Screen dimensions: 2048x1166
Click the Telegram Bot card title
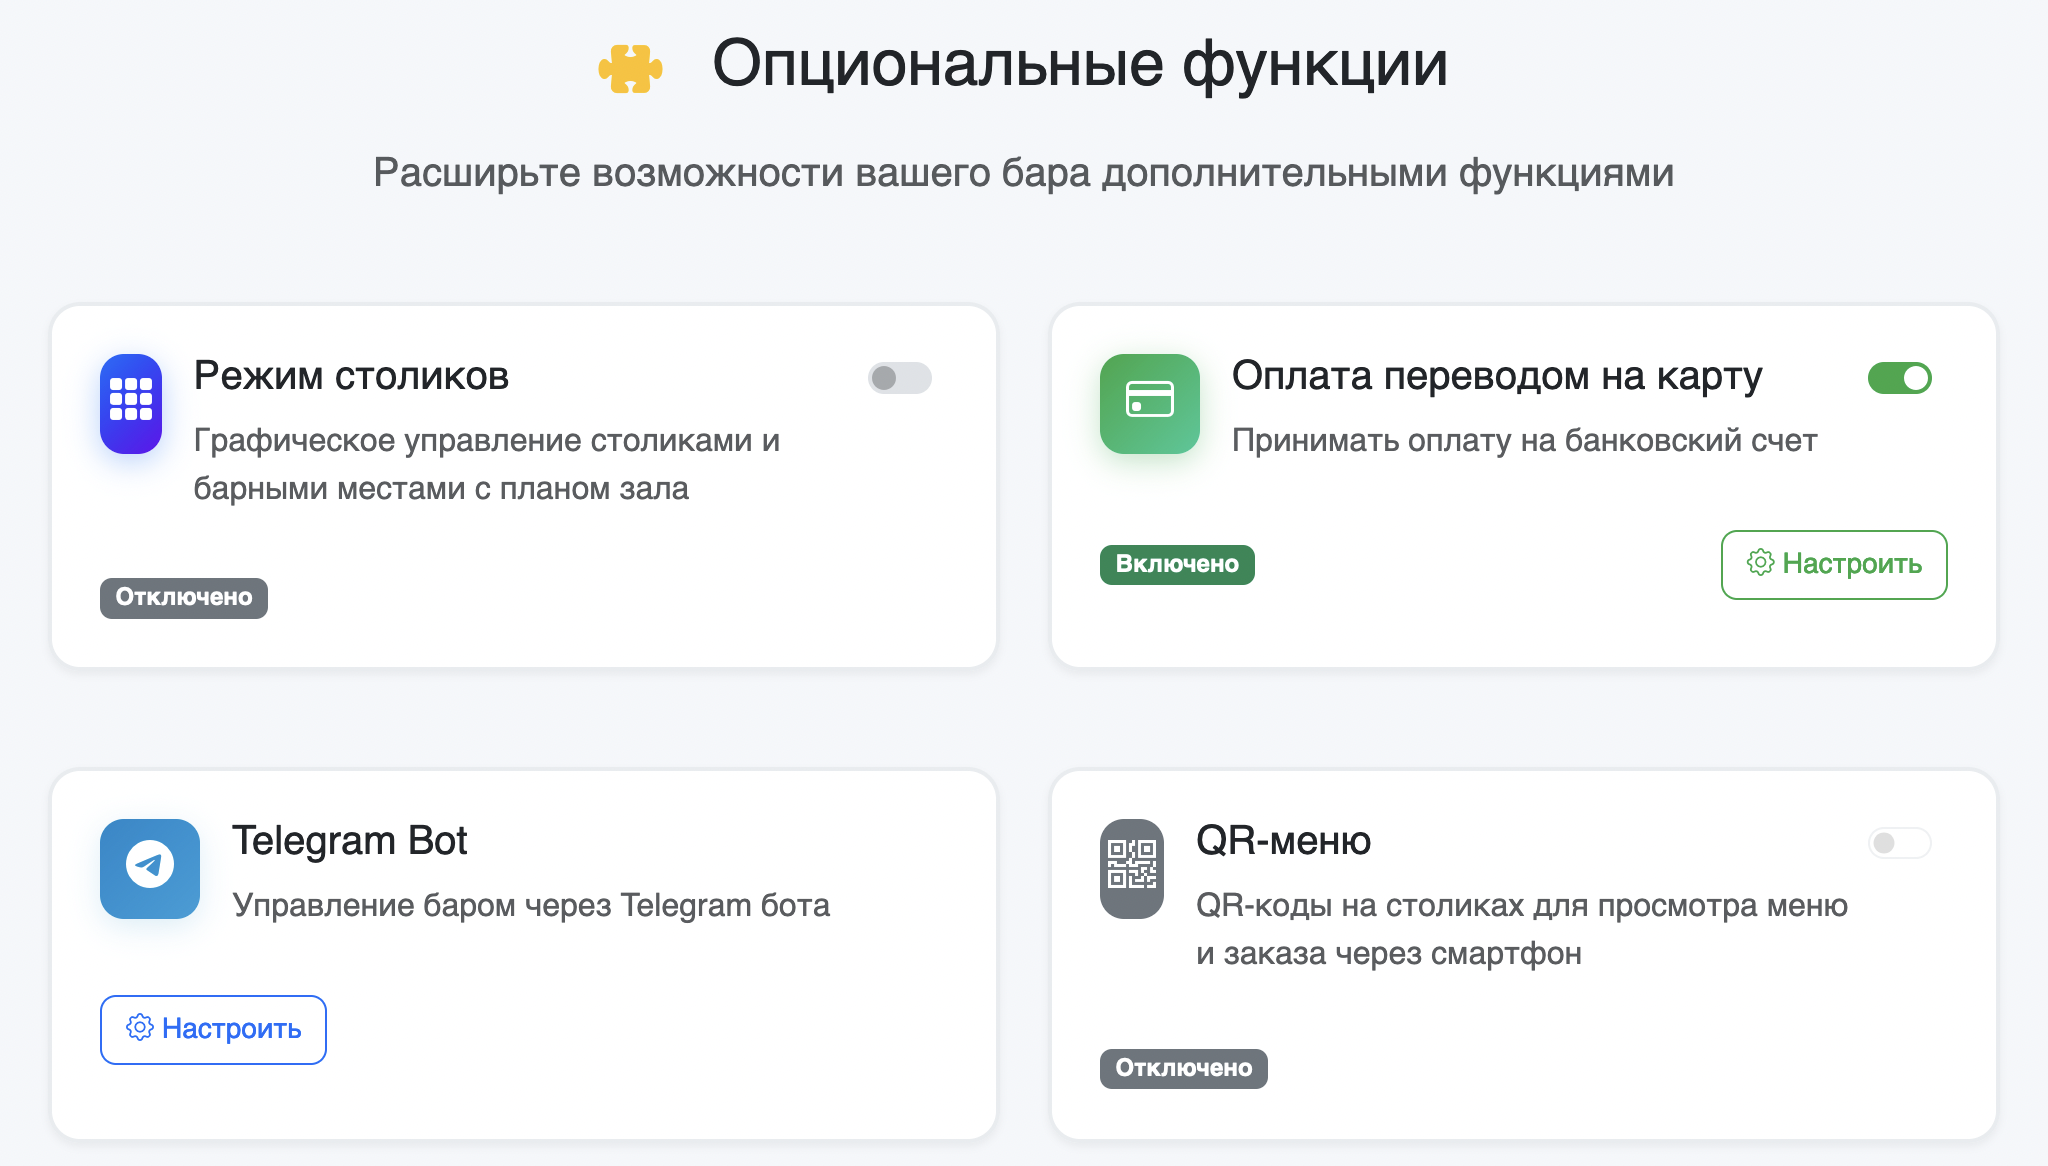pos(351,841)
